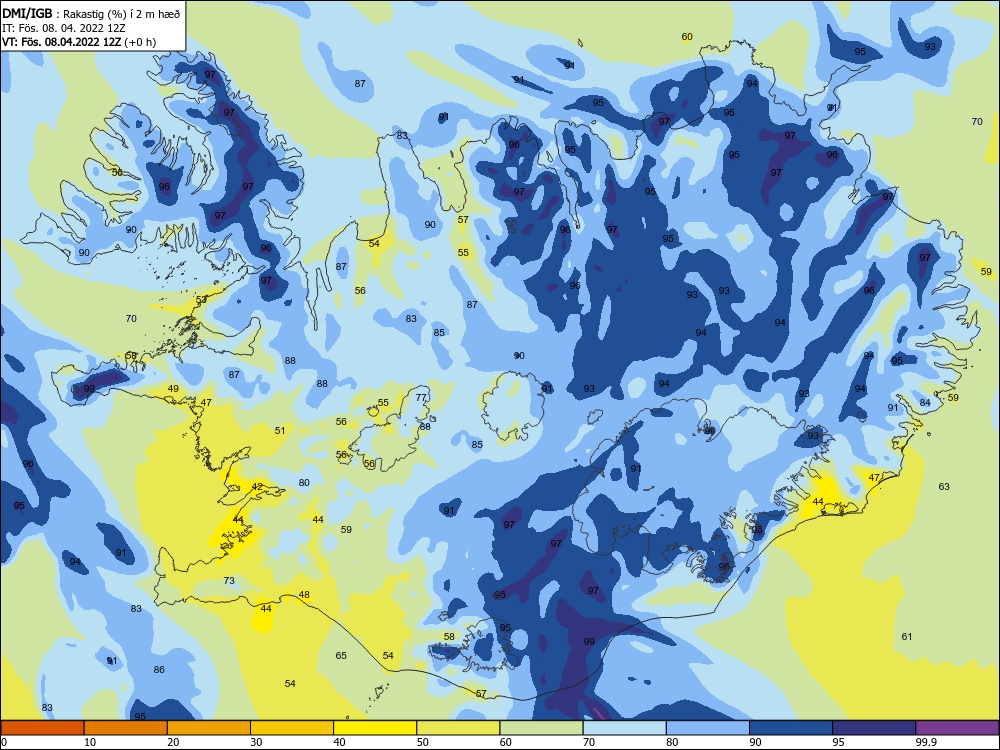
Task: Select the 40–50 bright yellow legend swatch
Action: tap(375, 728)
